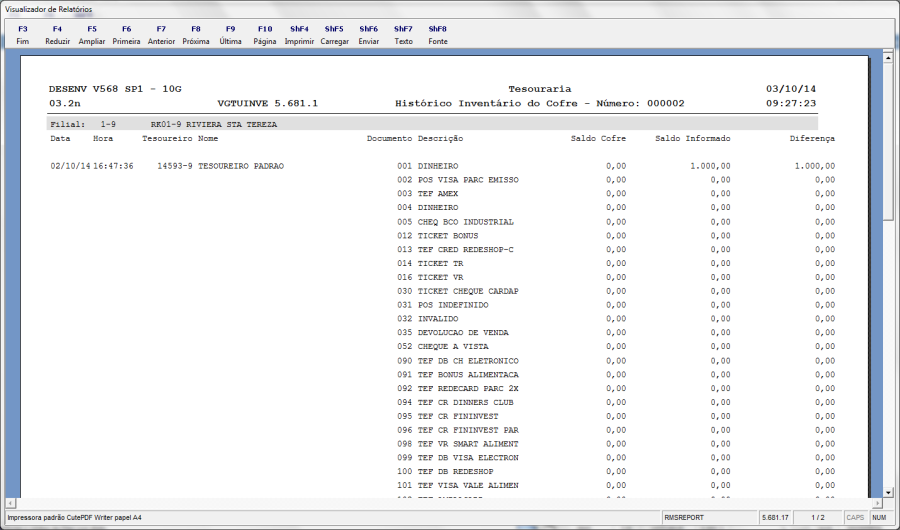Viewport: 900px width, 530px height.
Task: Open F10 Página page selector
Action: pyautogui.click(x=265, y=35)
